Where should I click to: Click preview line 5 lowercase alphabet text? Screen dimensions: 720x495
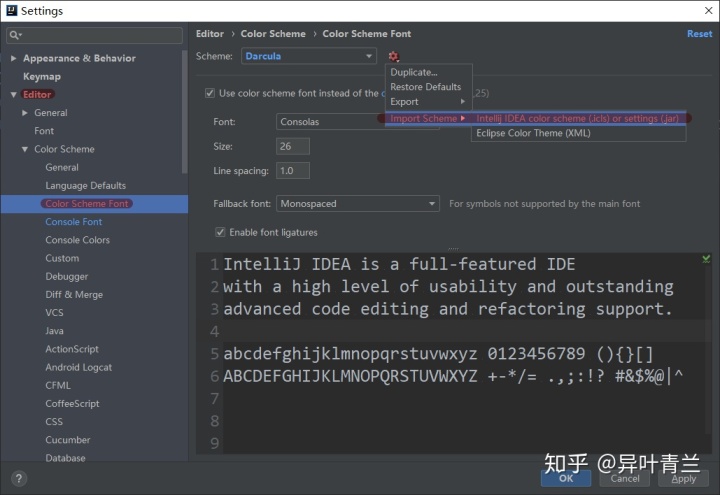click(x=350, y=354)
